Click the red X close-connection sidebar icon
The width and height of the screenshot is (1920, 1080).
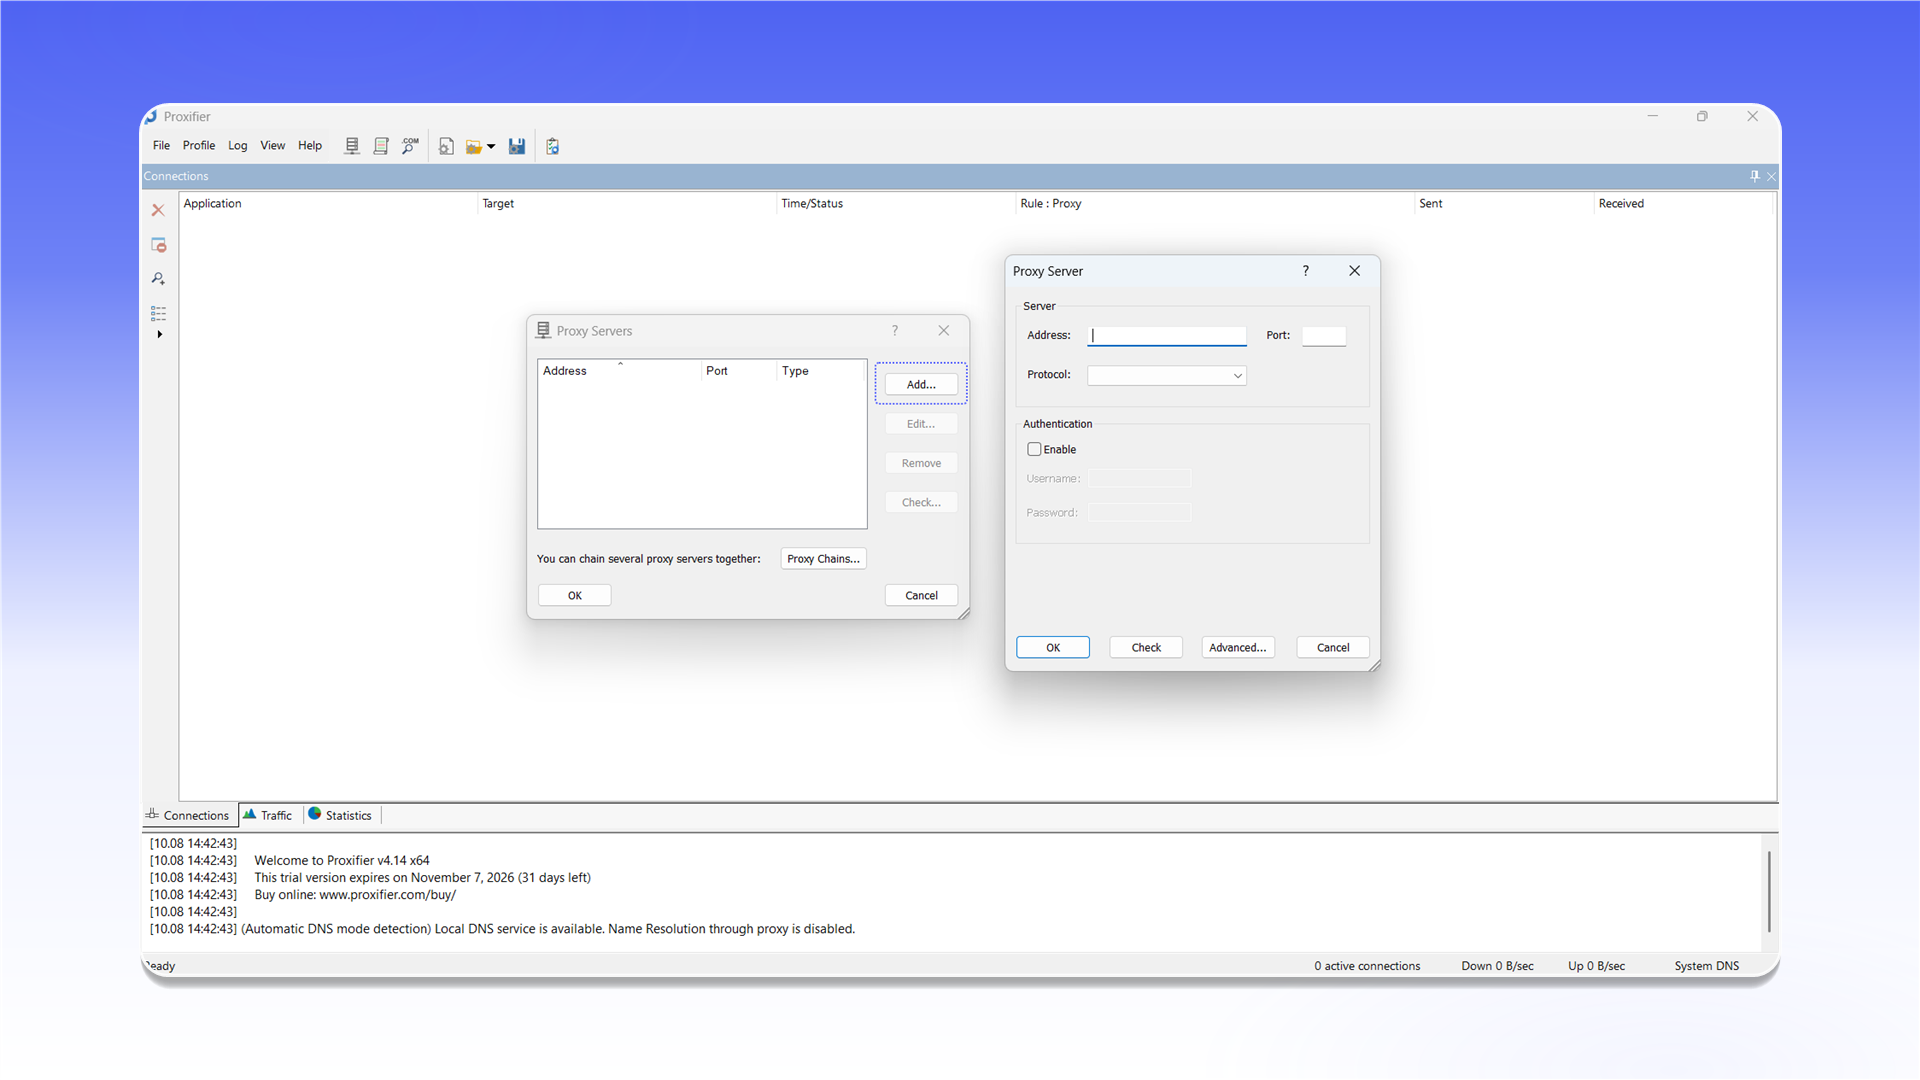(158, 210)
